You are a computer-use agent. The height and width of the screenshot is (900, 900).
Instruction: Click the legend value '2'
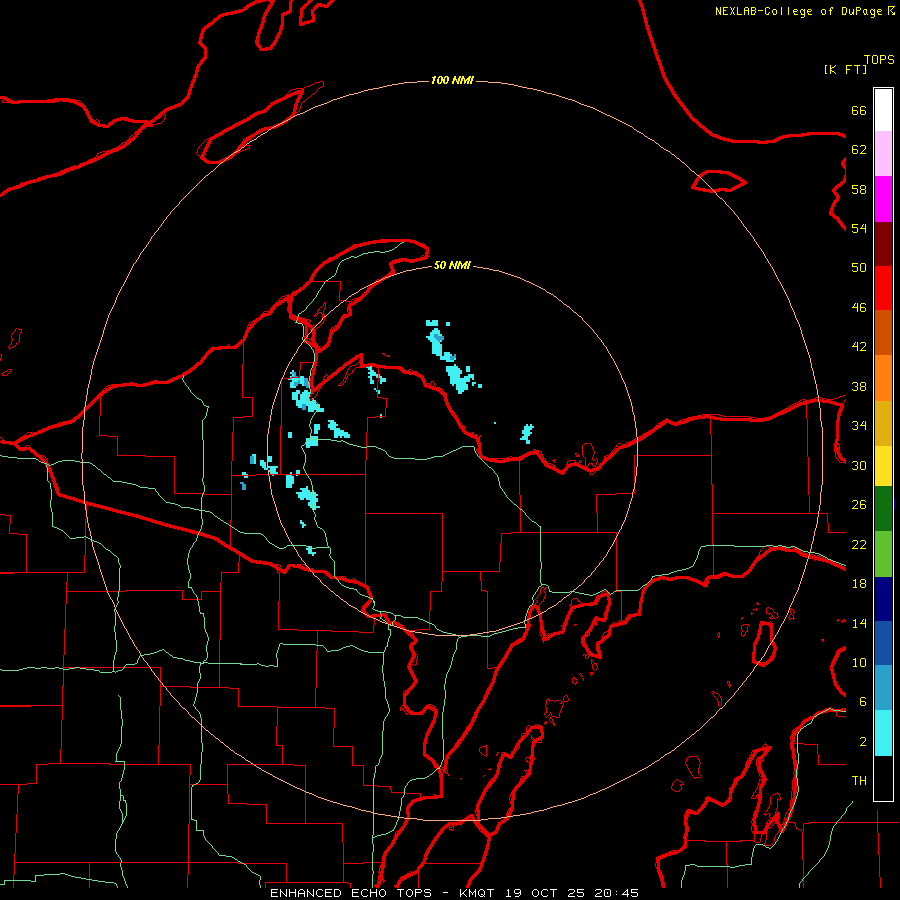pos(863,742)
